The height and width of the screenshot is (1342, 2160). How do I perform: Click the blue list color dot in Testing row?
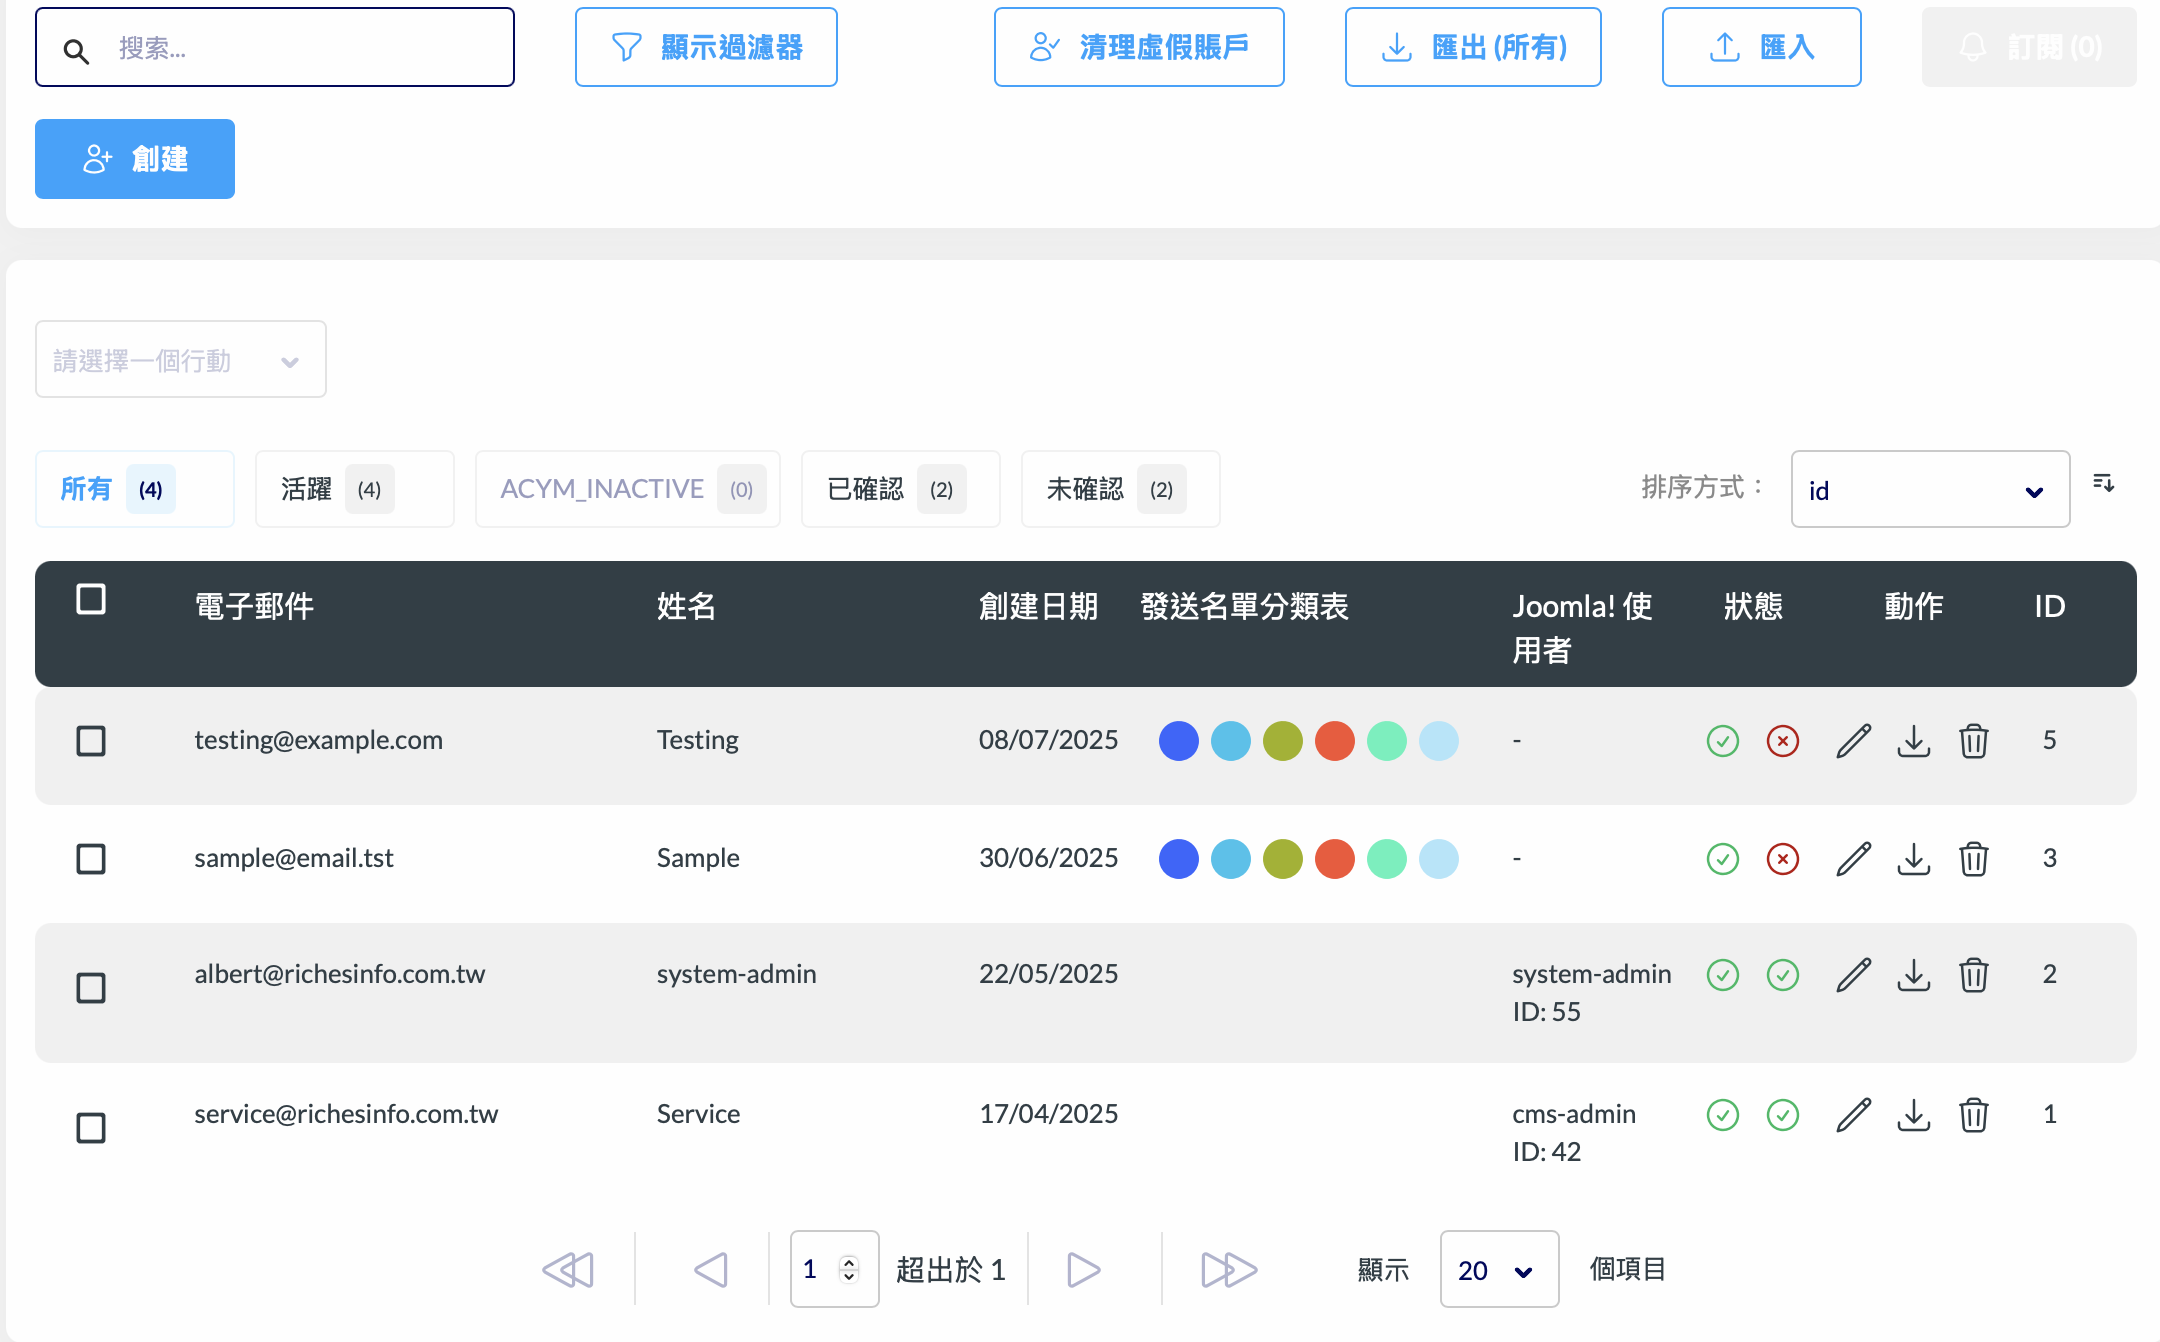1179,741
